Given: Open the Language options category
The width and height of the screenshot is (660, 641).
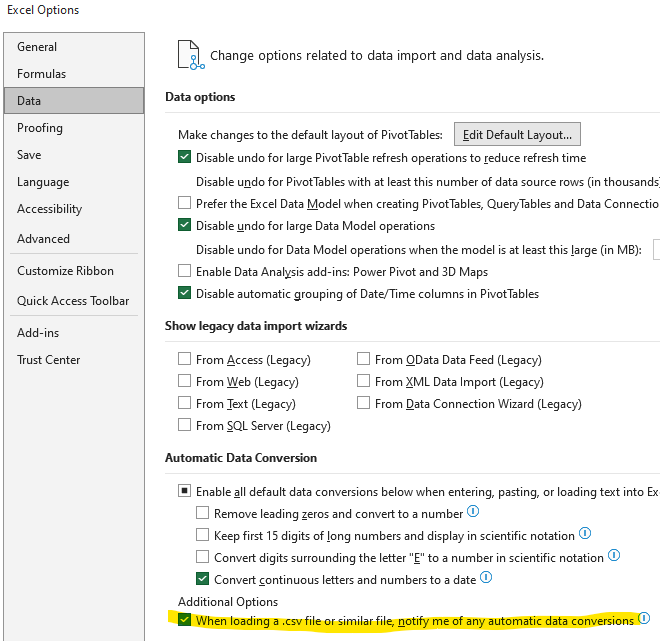Looking at the screenshot, I should click(x=74, y=182).
